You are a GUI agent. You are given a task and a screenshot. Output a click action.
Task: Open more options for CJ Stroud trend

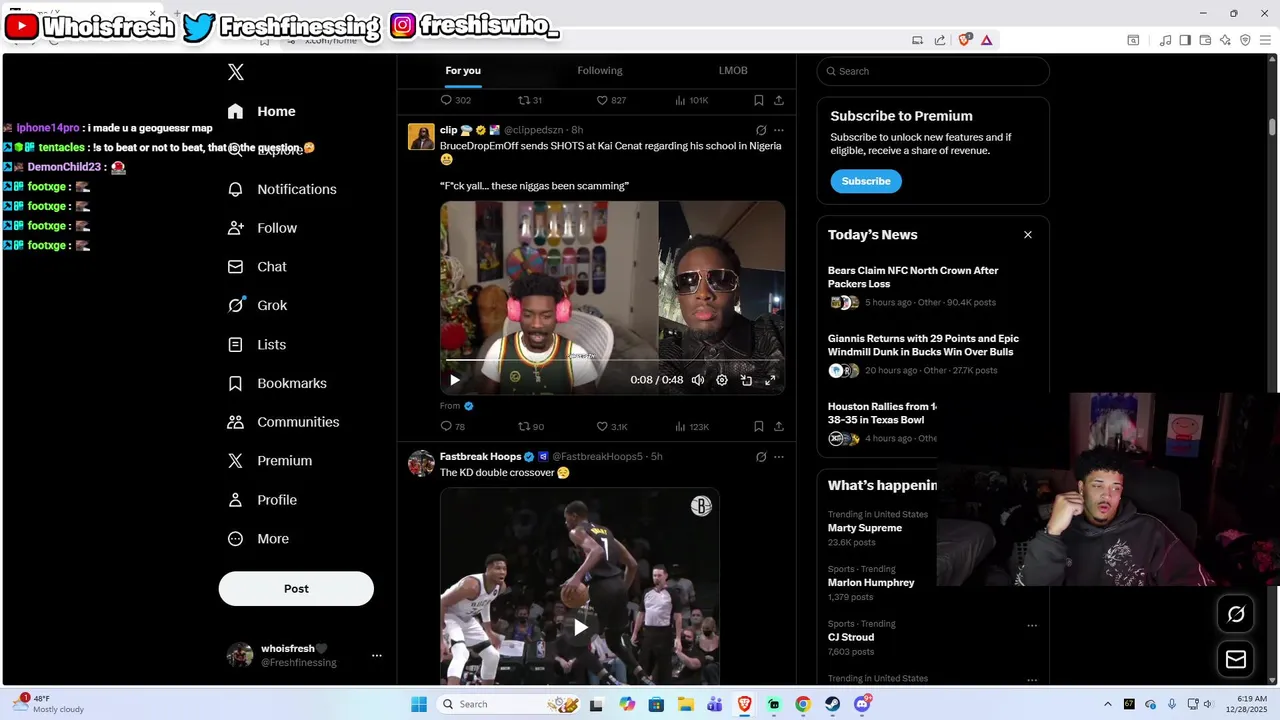[x=1032, y=626]
